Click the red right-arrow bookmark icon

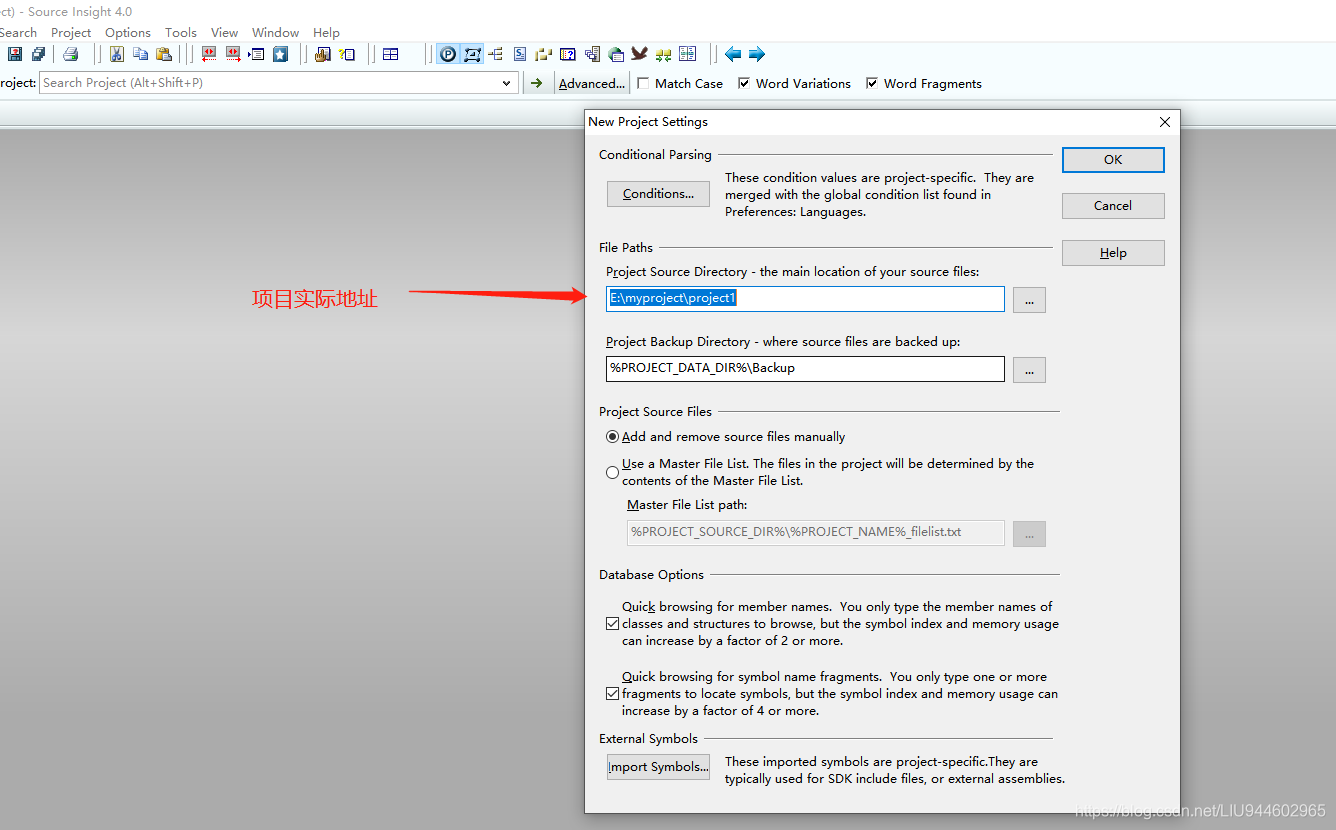pos(233,54)
